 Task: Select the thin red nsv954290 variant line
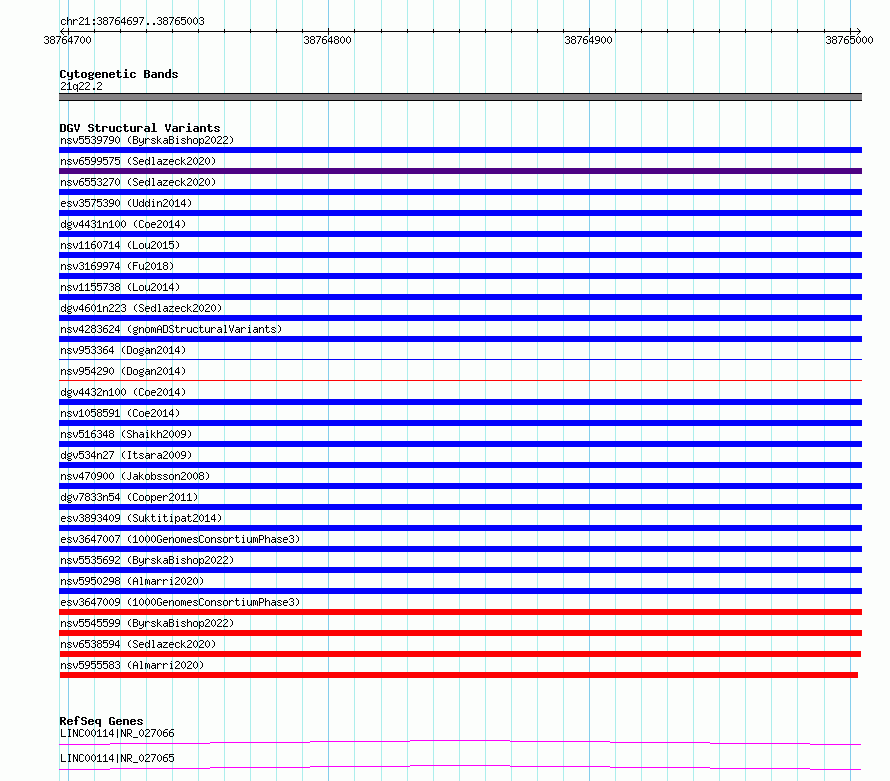coord(460,380)
